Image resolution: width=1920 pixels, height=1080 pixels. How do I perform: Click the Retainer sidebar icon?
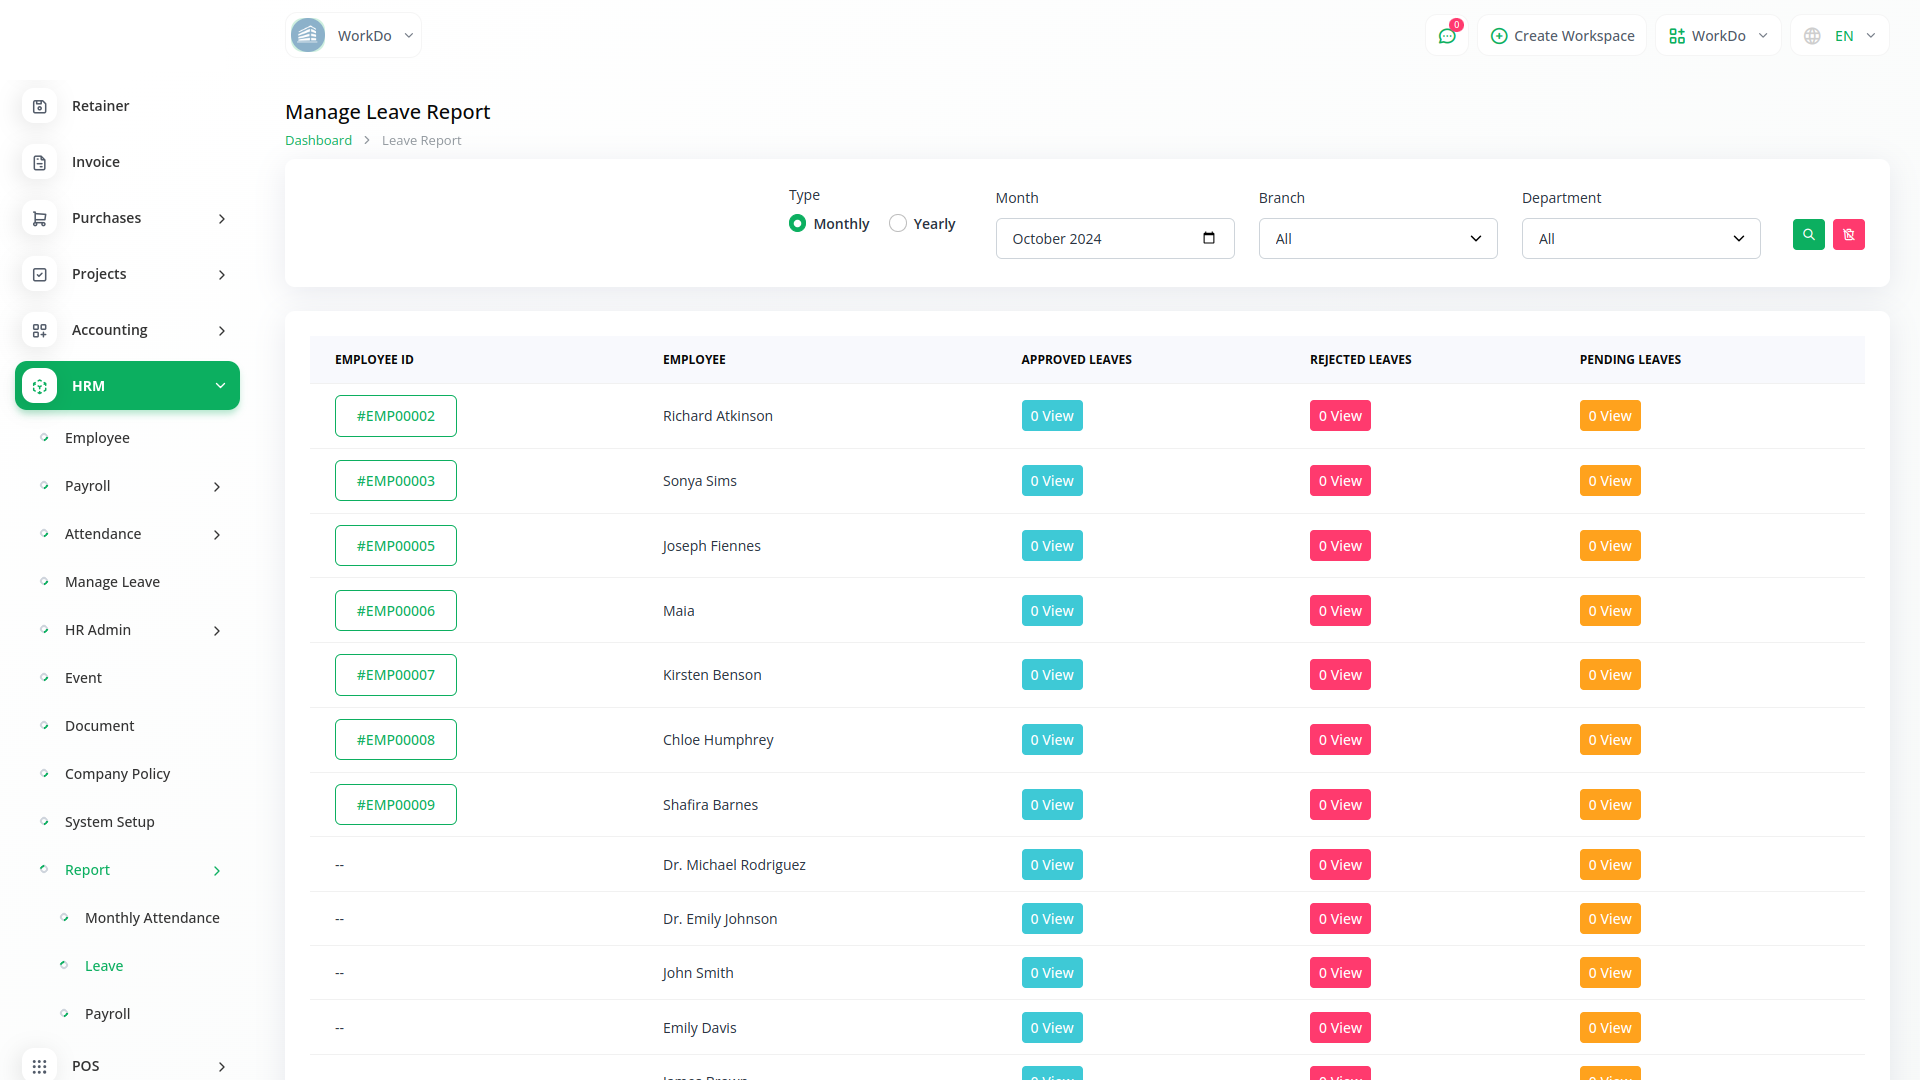[x=40, y=106]
